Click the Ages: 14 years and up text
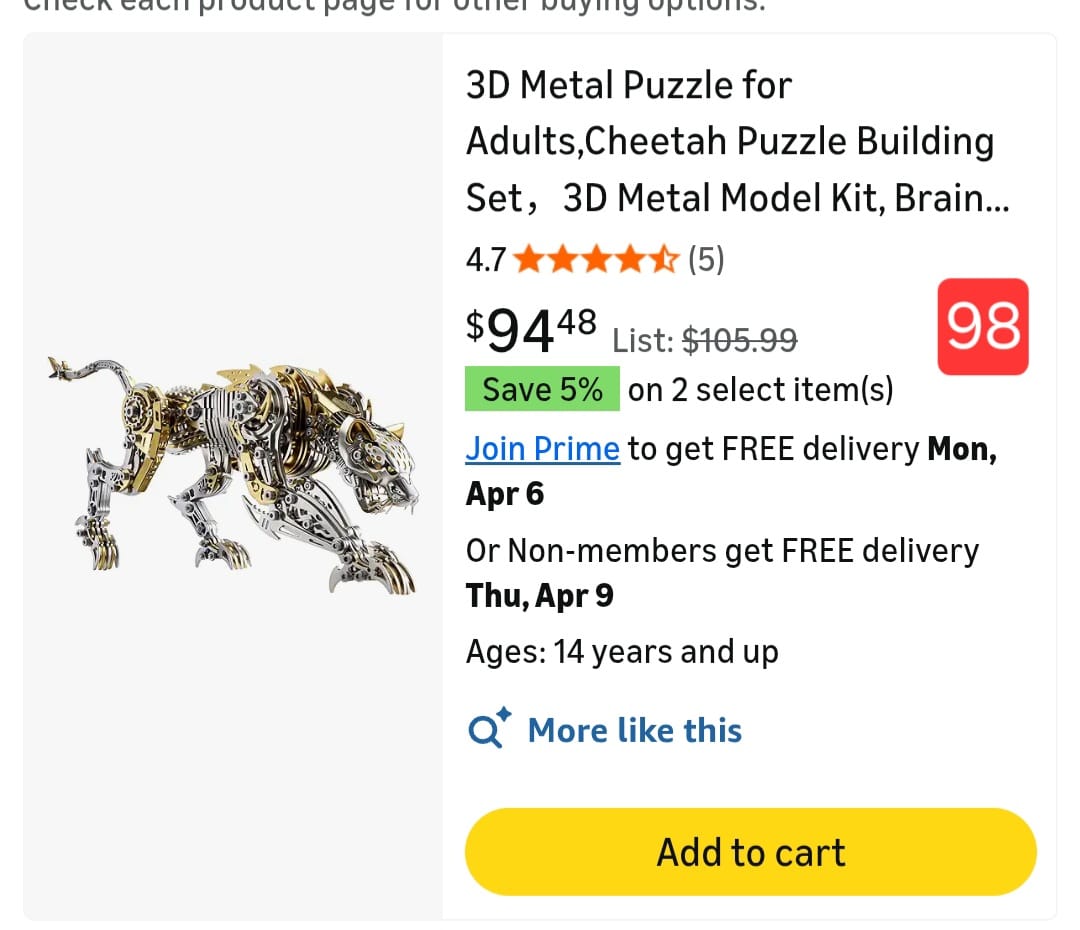1080x930 pixels. pos(621,652)
